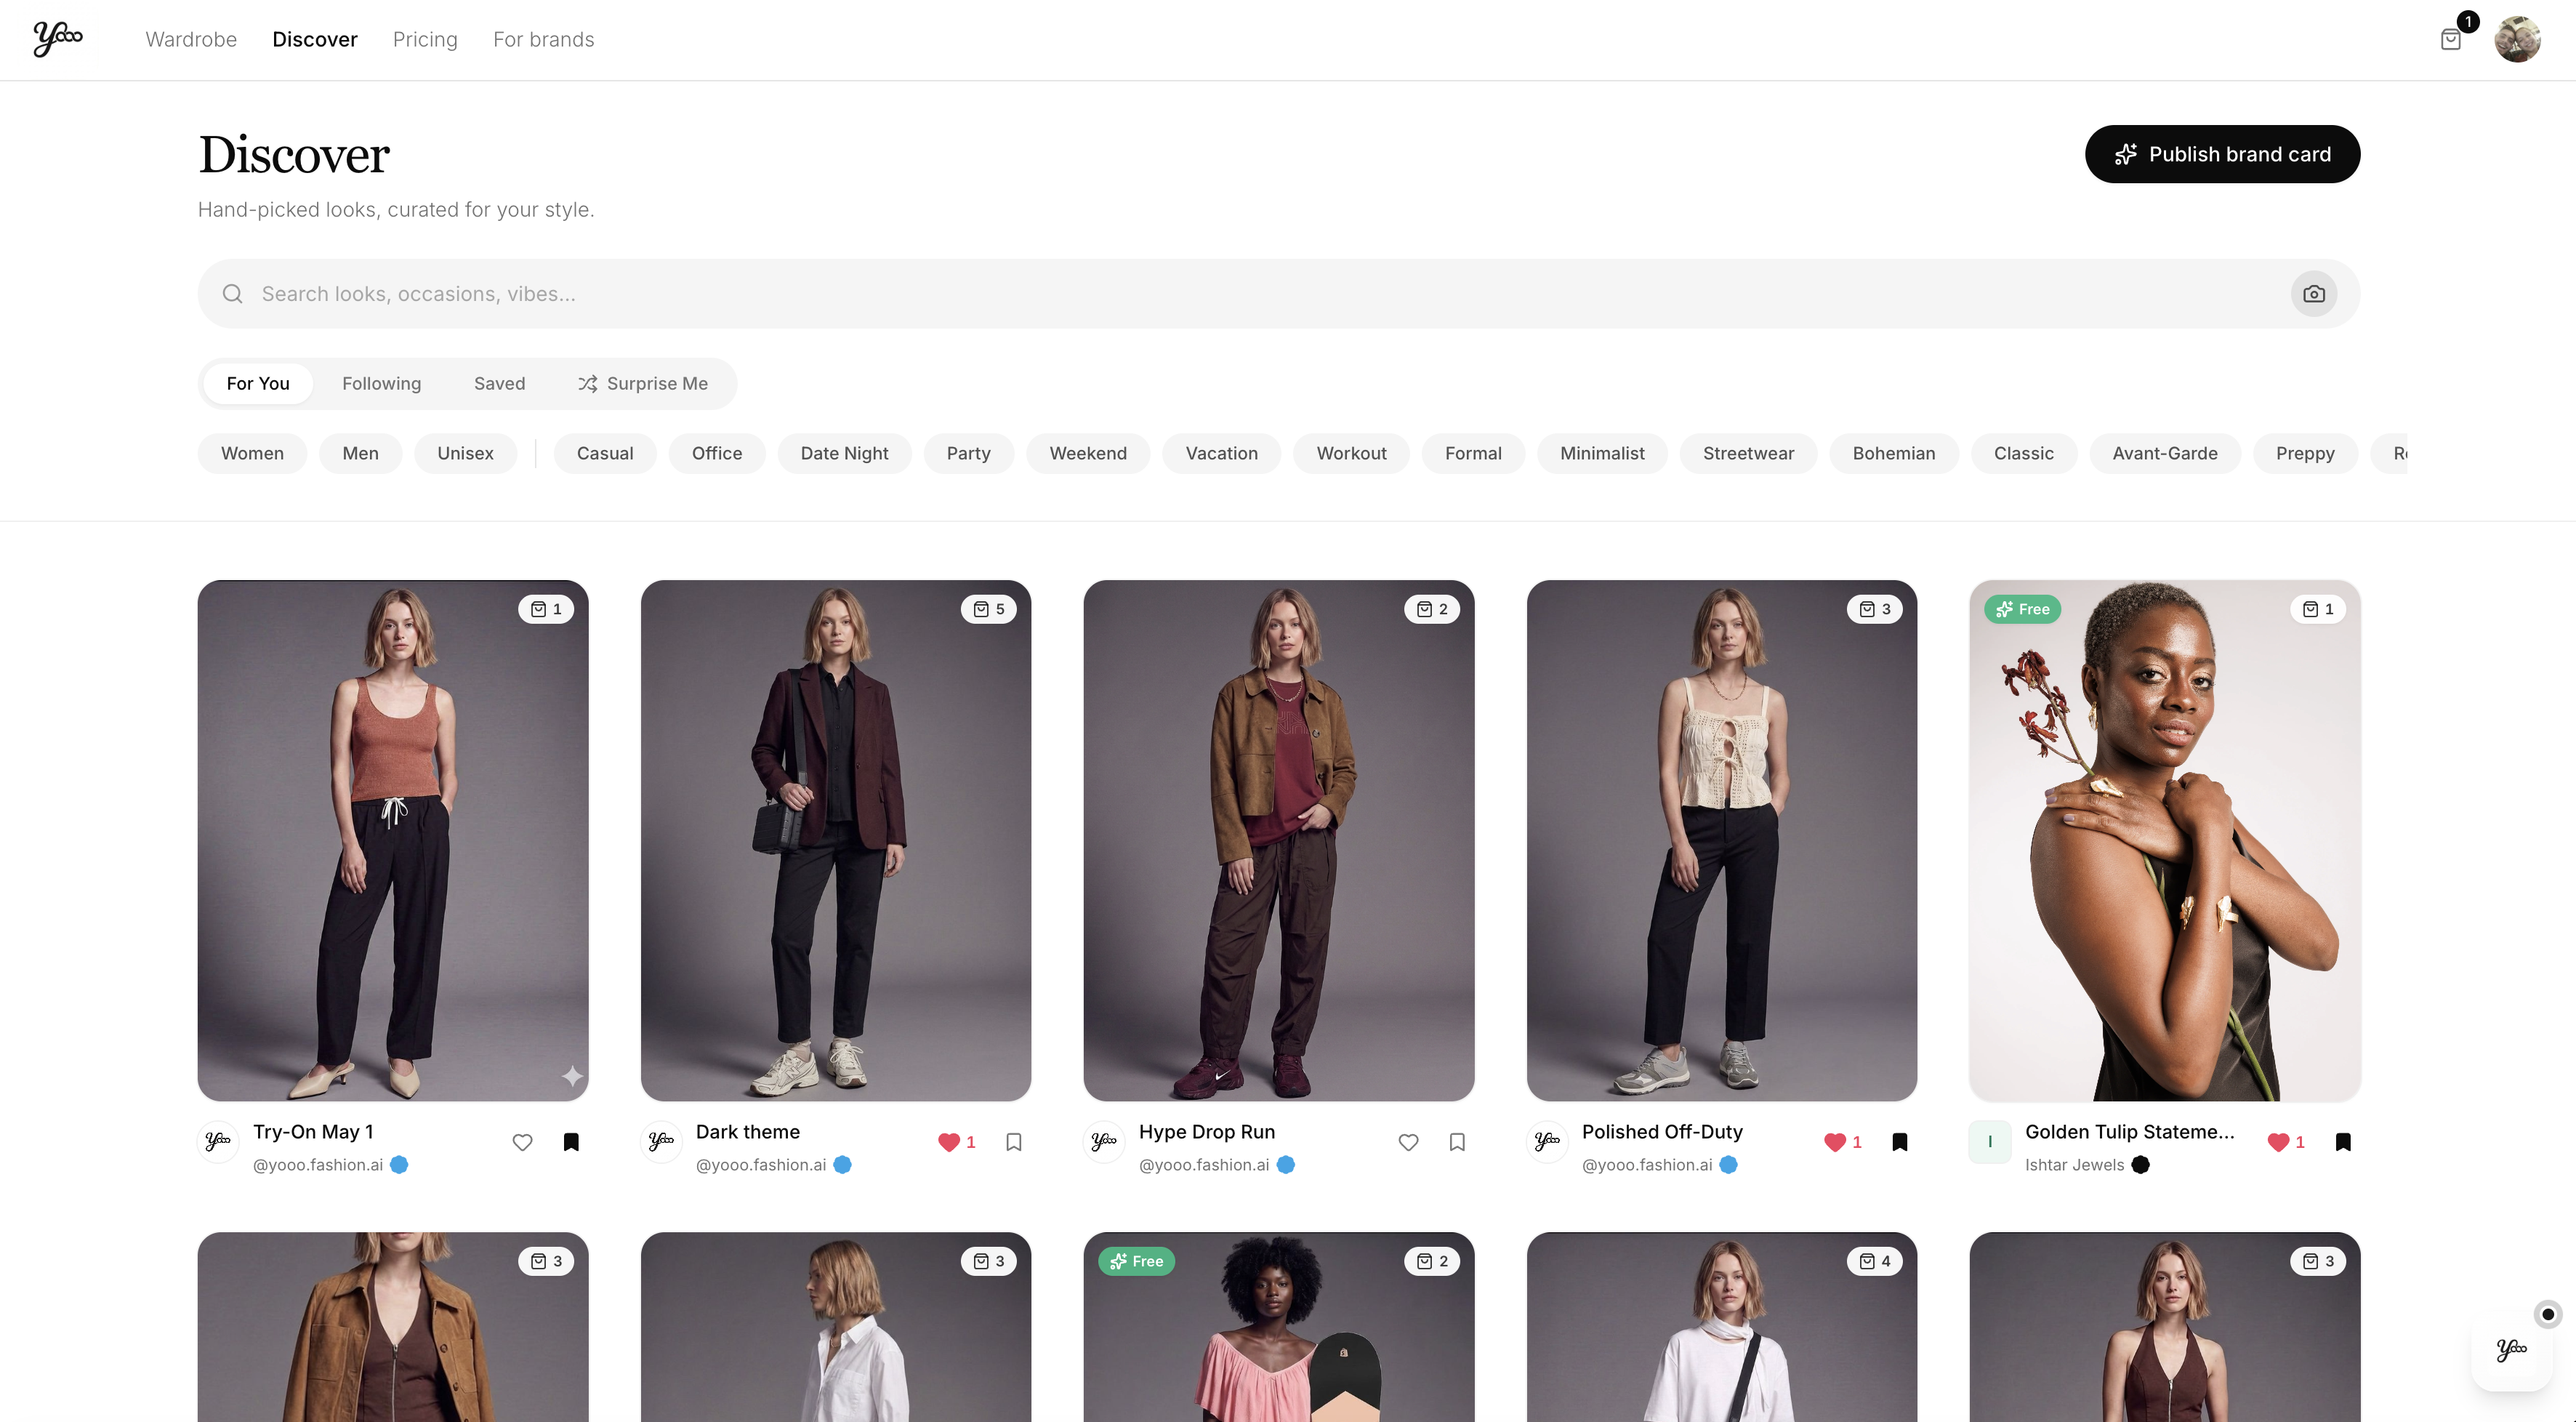Open @yooo.fashion.ai under Hype Drop Run
The image size is (2576, 1422).
coord(1204,1165)
